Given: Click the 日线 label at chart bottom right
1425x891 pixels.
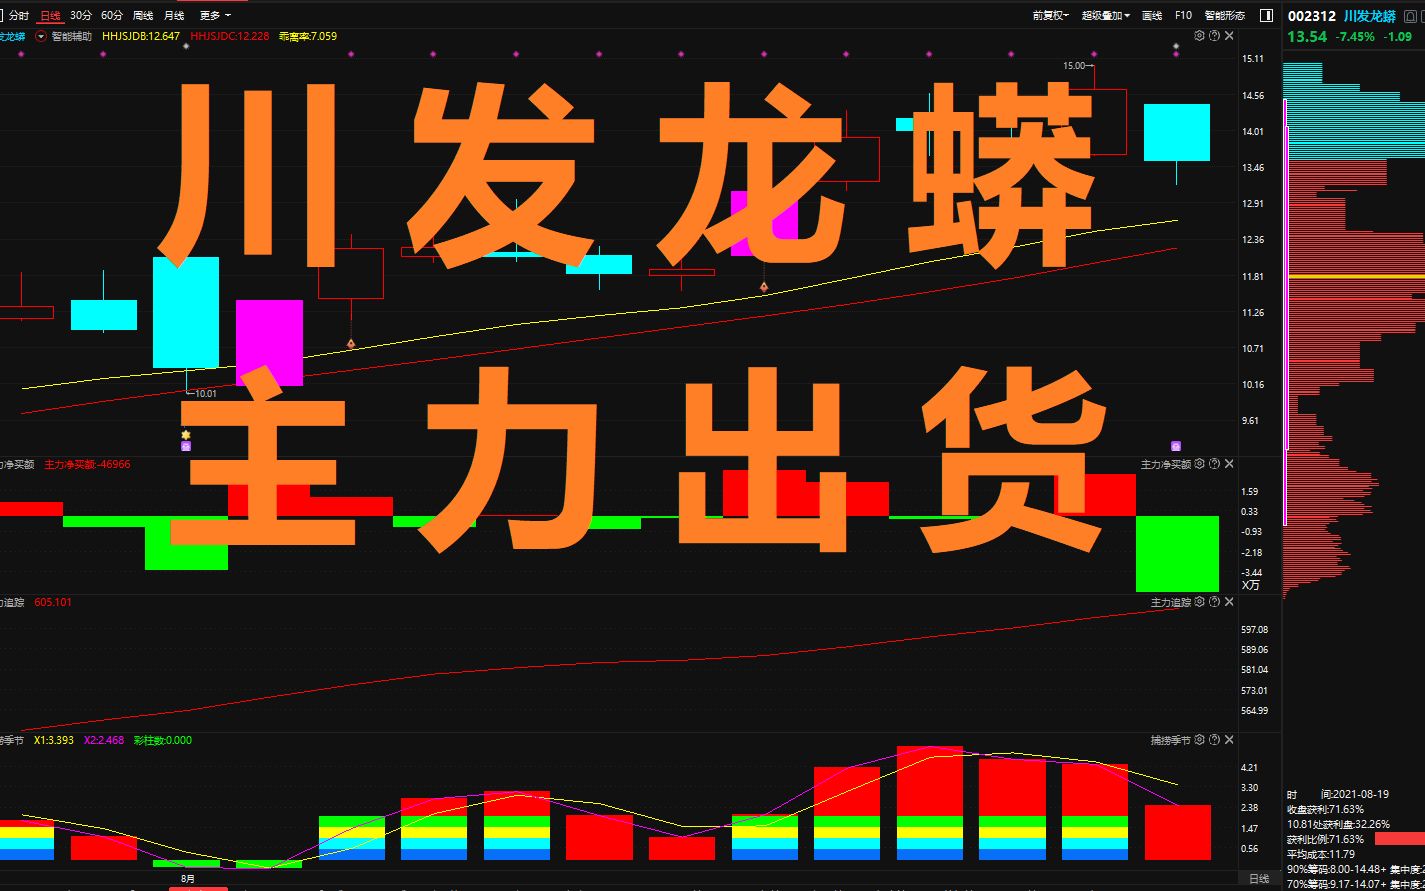Looking at the screenshot, I should [1259, 879].
